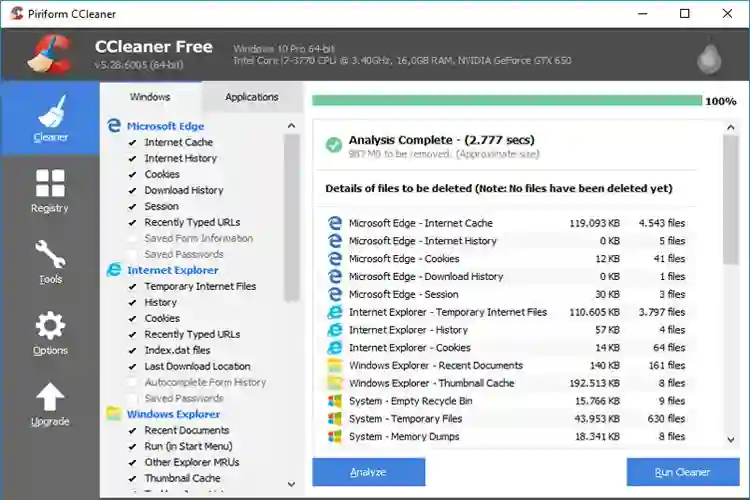Maximize the Piriform CCleaner window

coord(685,13)
